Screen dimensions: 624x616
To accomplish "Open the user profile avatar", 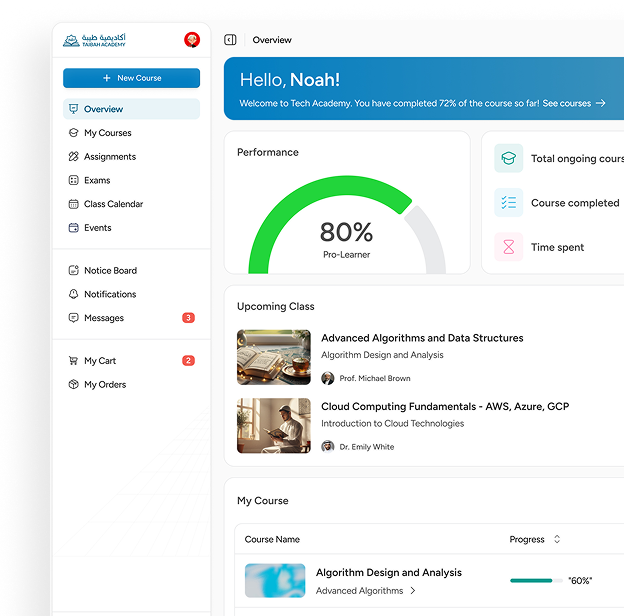I will coord(192,40).
